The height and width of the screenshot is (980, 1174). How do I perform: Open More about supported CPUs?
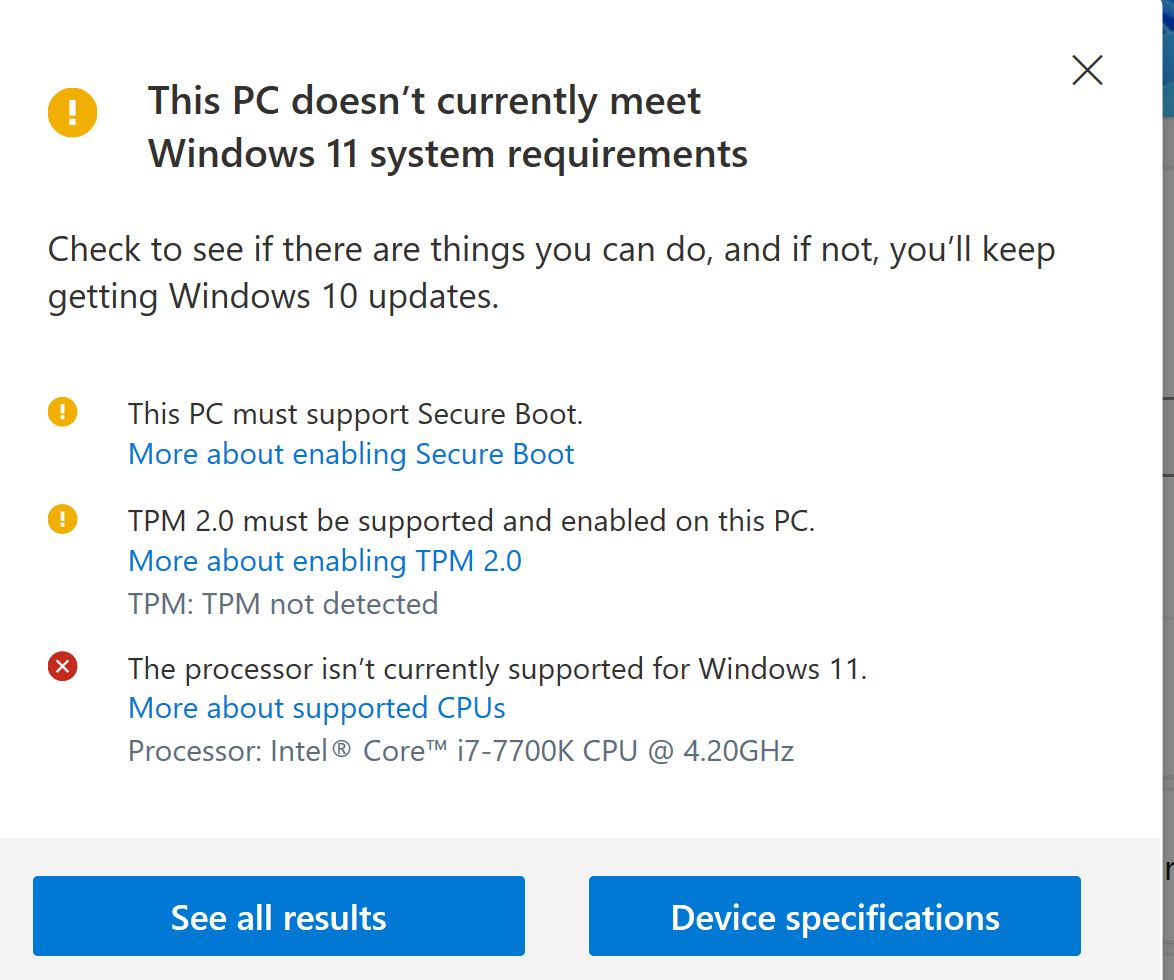316,708
